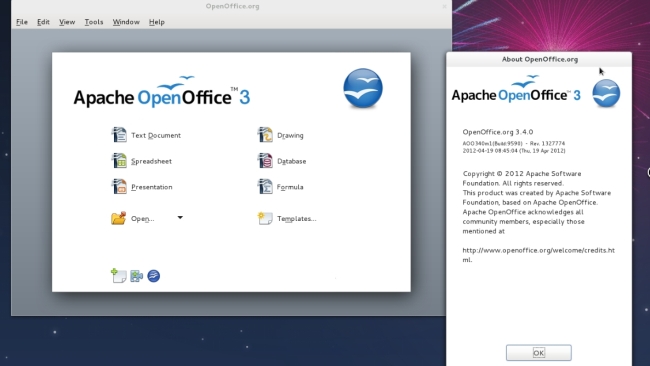Open the View menu
Viewport: 650px width, 366px height.
(x=67, y=22)
